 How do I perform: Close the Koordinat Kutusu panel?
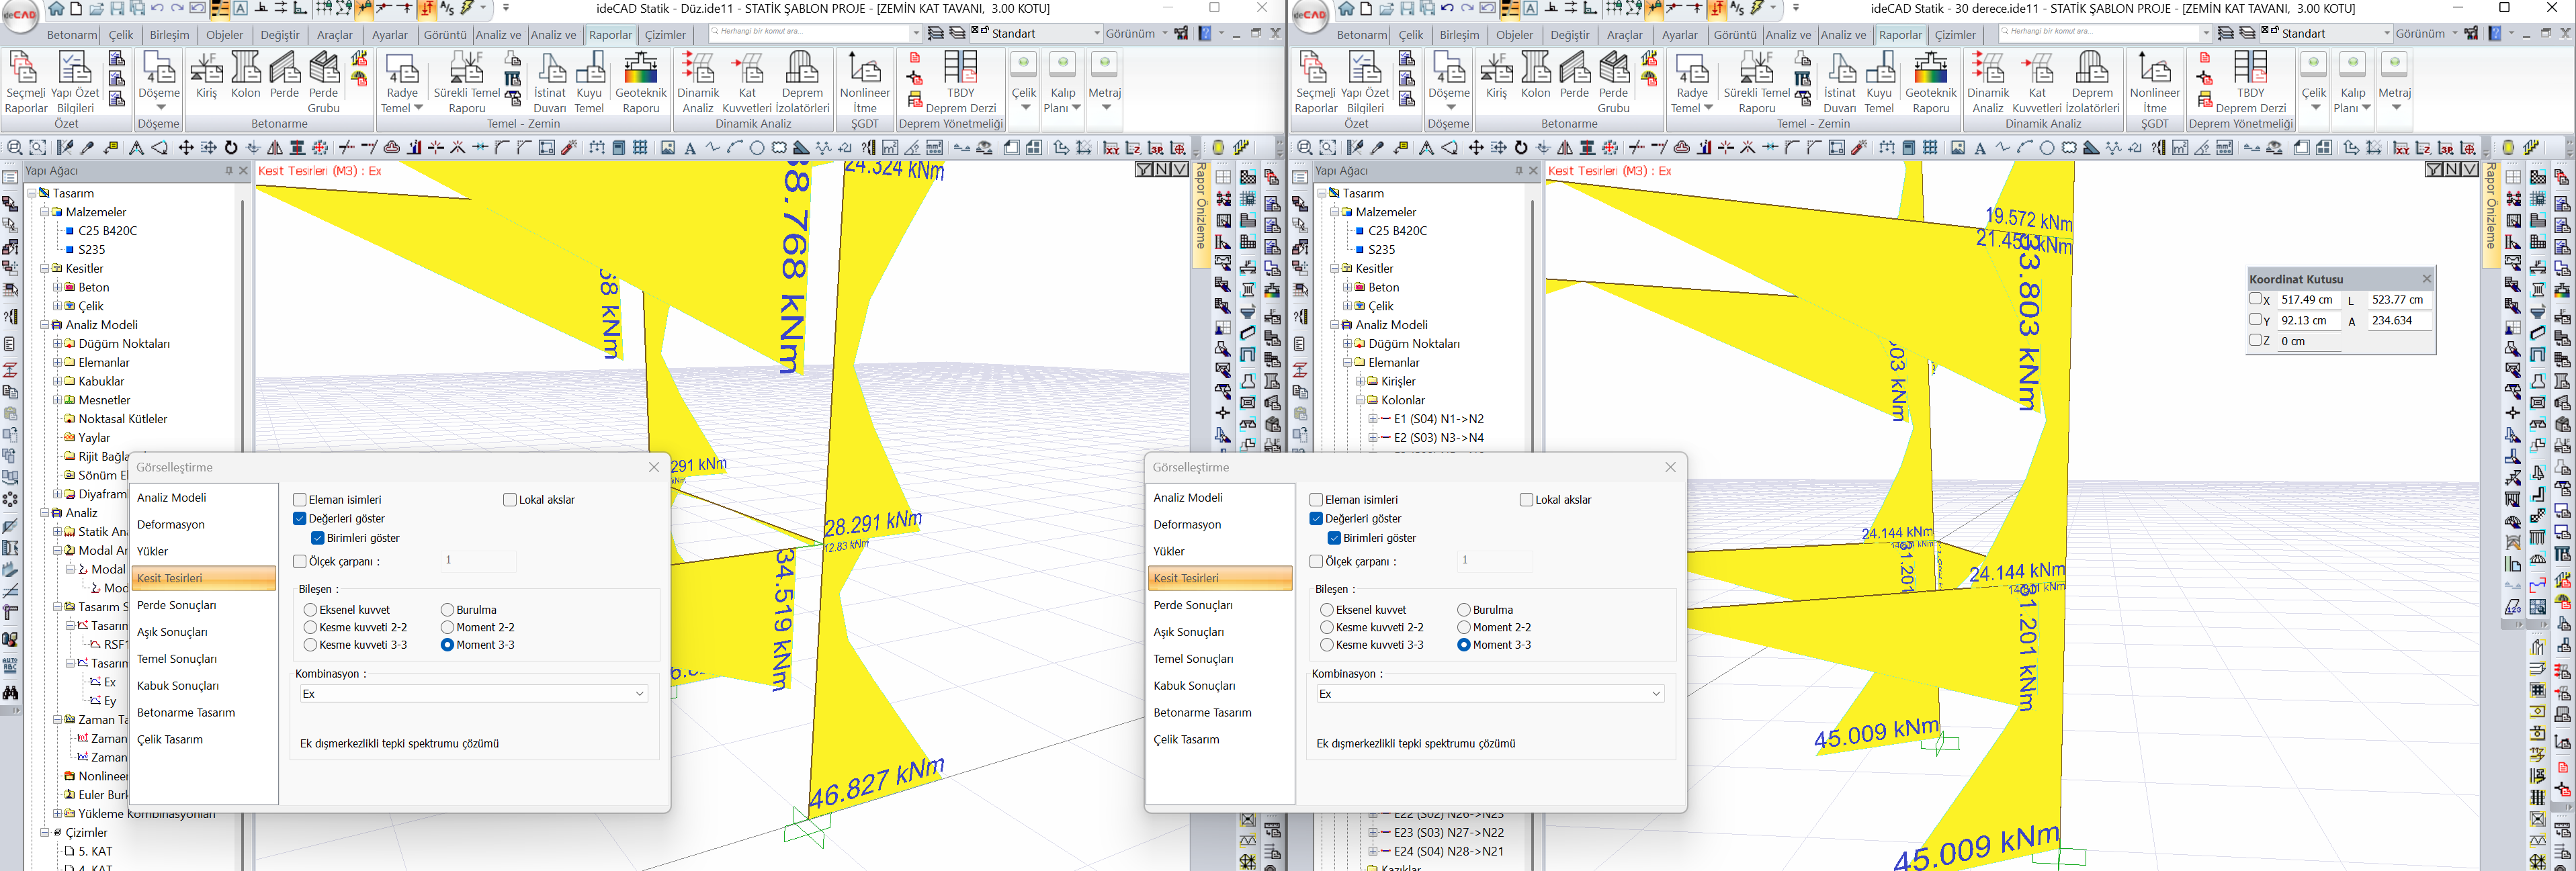[2426, 279]
